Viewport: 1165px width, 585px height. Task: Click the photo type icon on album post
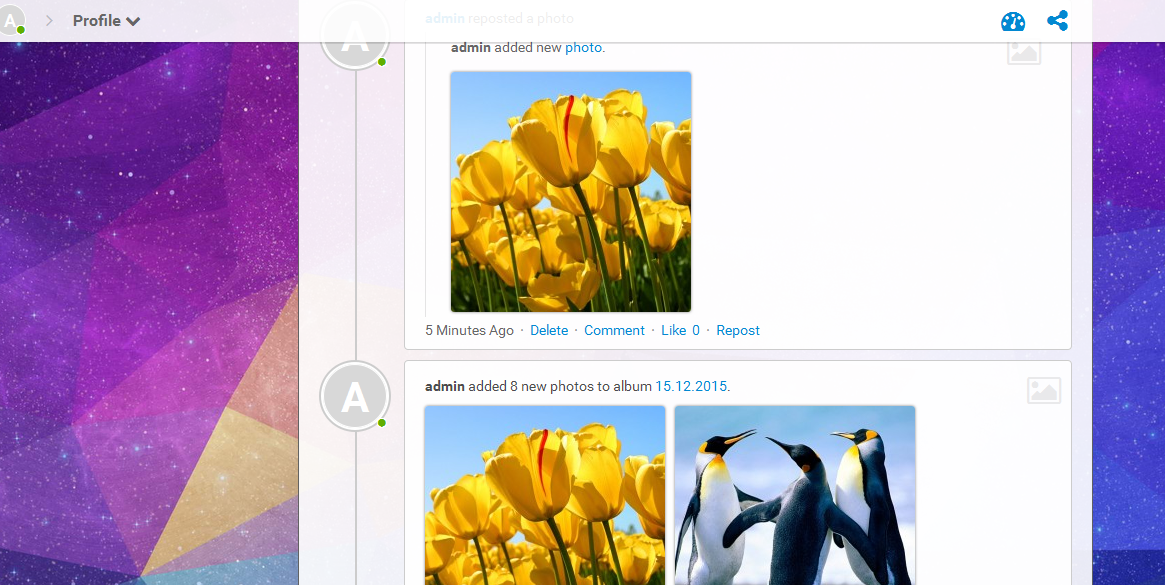point(1043,390)
